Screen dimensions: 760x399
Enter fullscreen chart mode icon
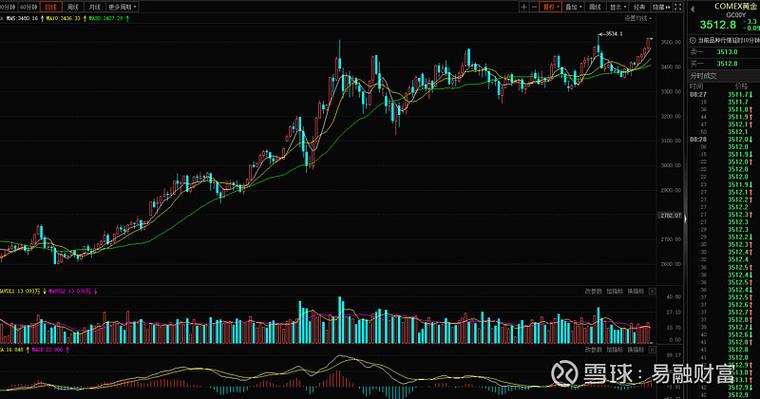tap(678, 7)
